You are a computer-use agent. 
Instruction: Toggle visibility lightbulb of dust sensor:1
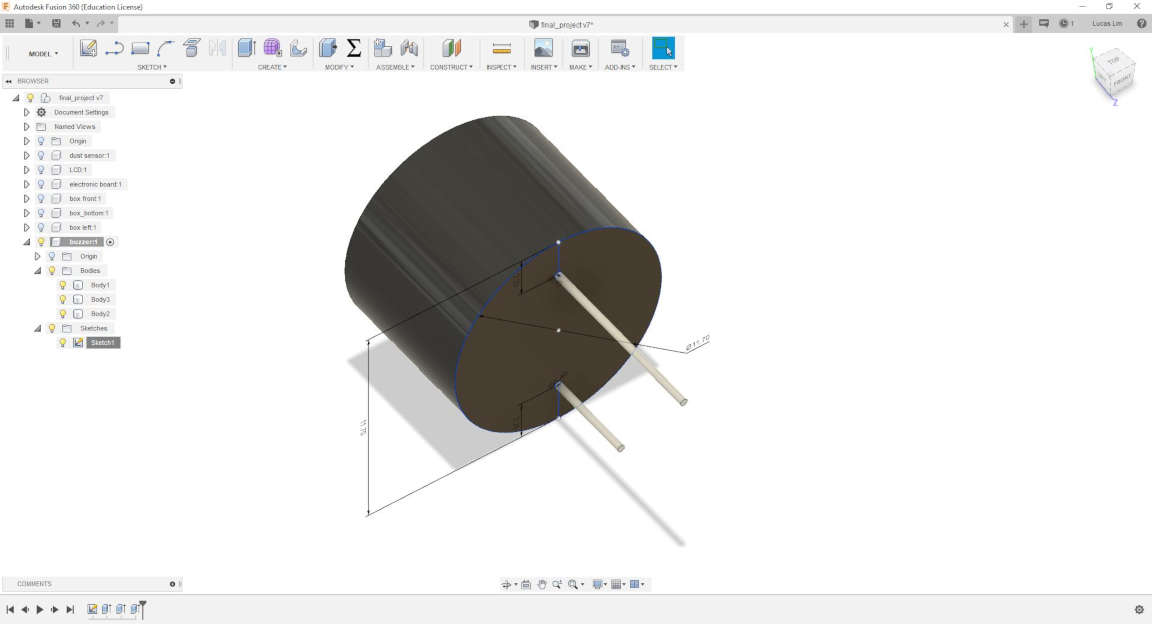[x=41, y=155]
